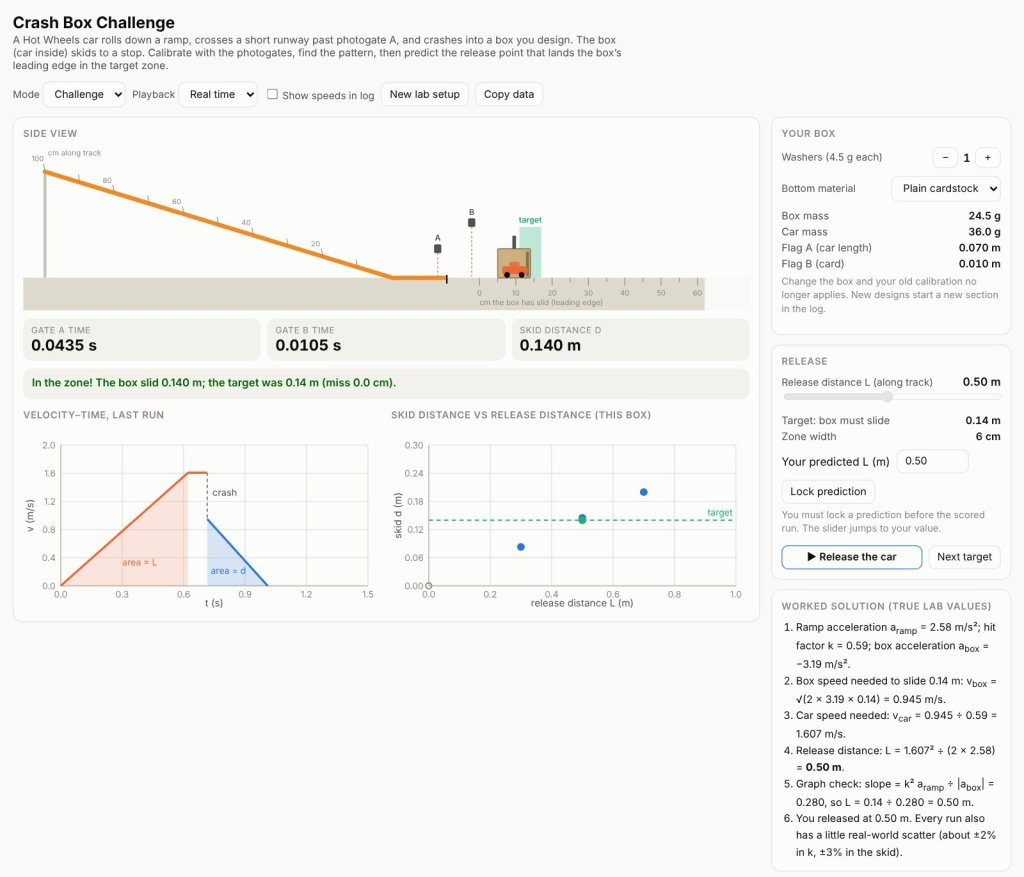Screen dimensions: 1024x877
Task: Adjust the Release distance L slider
Action: (891, 396)
